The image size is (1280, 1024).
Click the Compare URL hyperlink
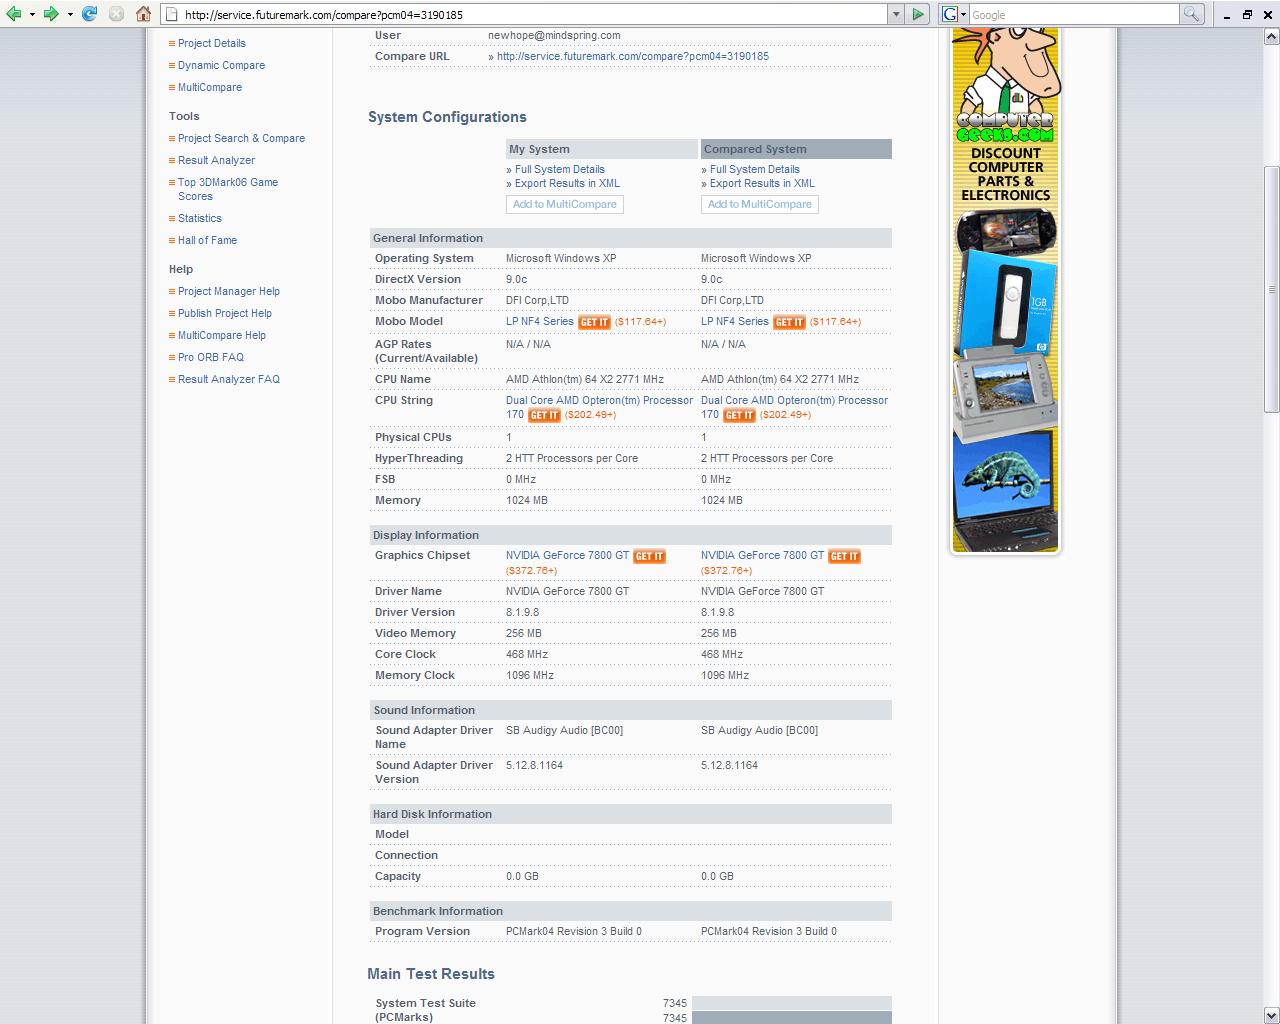click(x=632, y=56)
